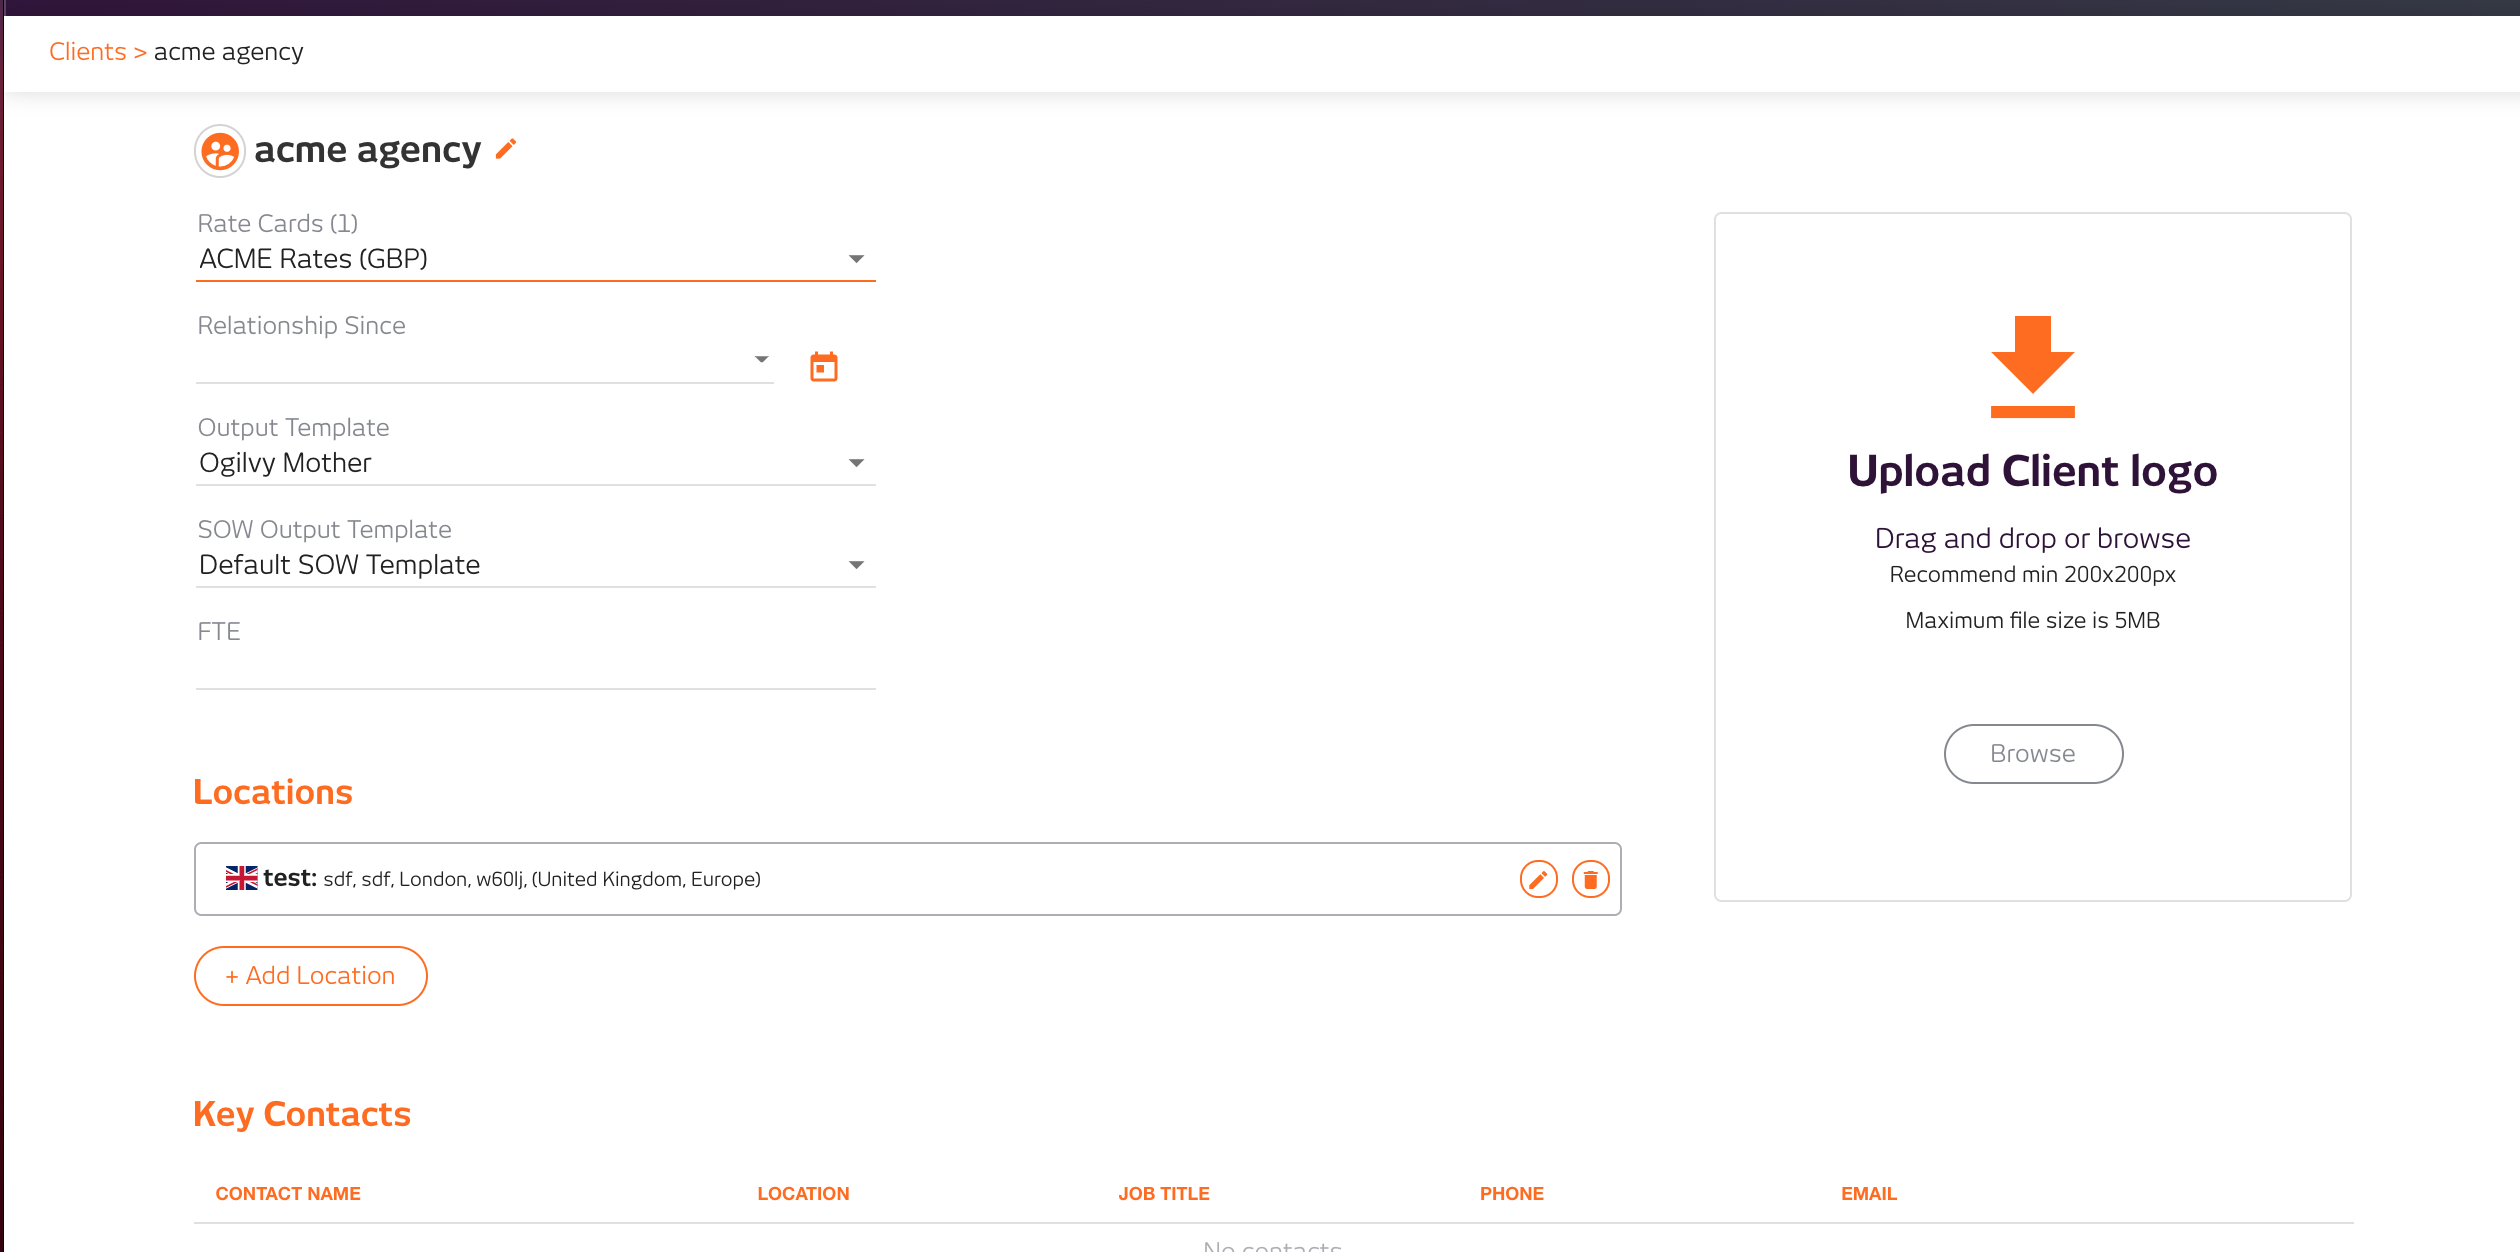Screen dimensions: 2520x1252
Task: Open the Rate Cards ACME Rates dropdown
Action: pyautogui.click(x=535, y=259)
